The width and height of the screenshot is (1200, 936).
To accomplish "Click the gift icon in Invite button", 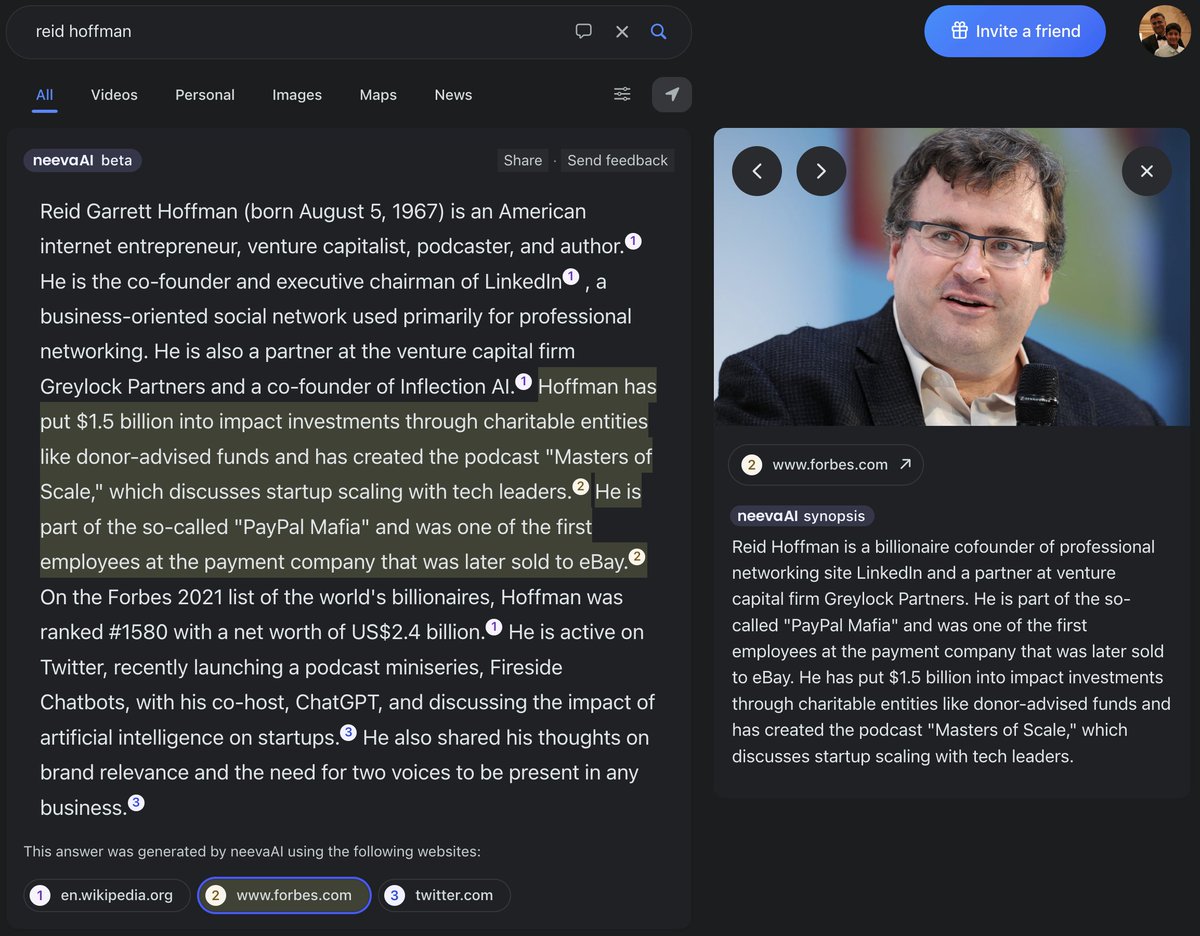I will point(959,31).
